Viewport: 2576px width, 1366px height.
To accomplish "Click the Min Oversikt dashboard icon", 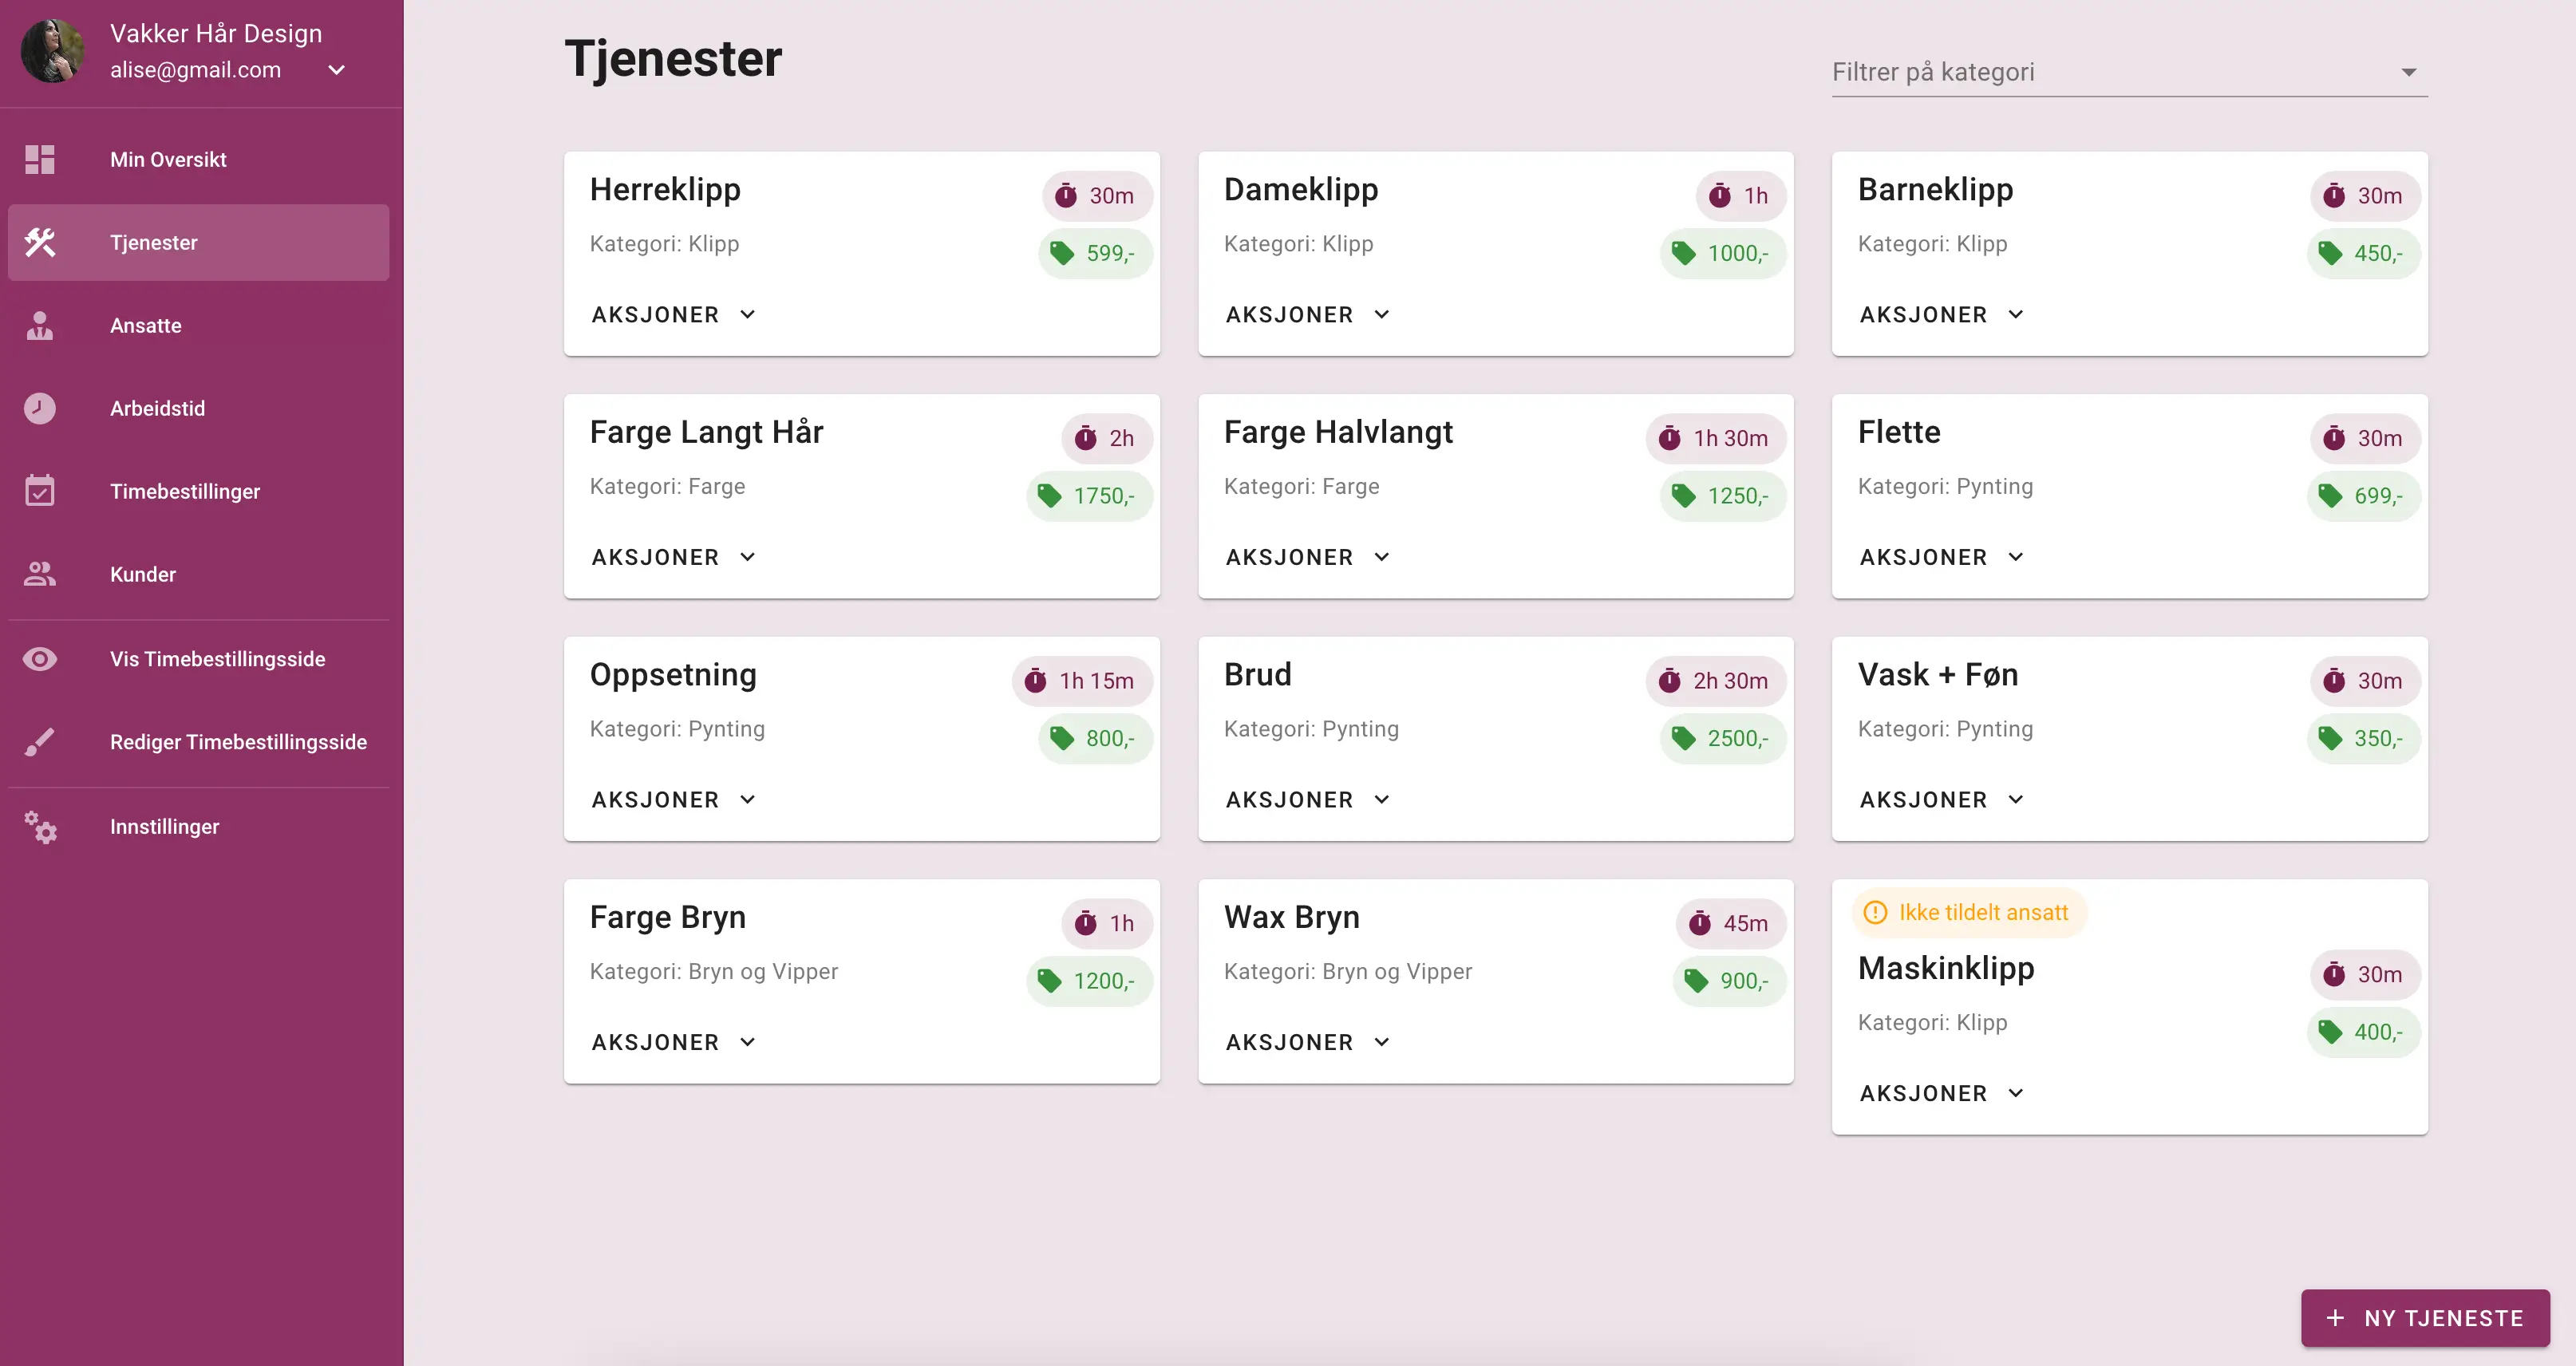I will pyautogui.click(x=40, y=160).
